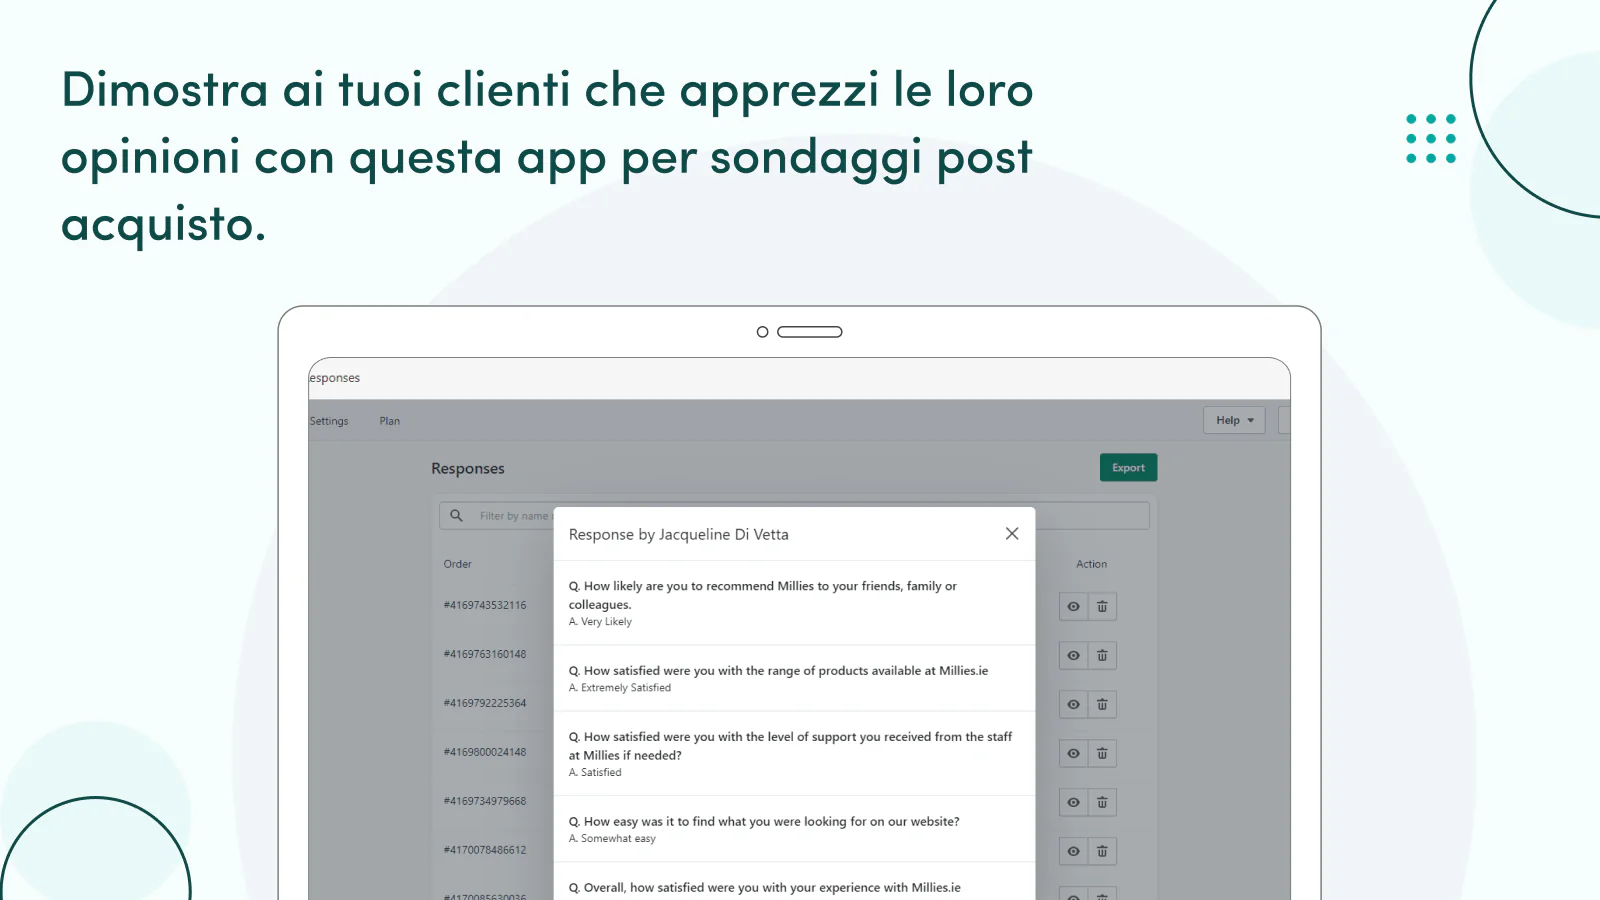Viewport: 1600px width, 900px height.
Task: View response for order #4169743532116
Action: [1073, 607]
